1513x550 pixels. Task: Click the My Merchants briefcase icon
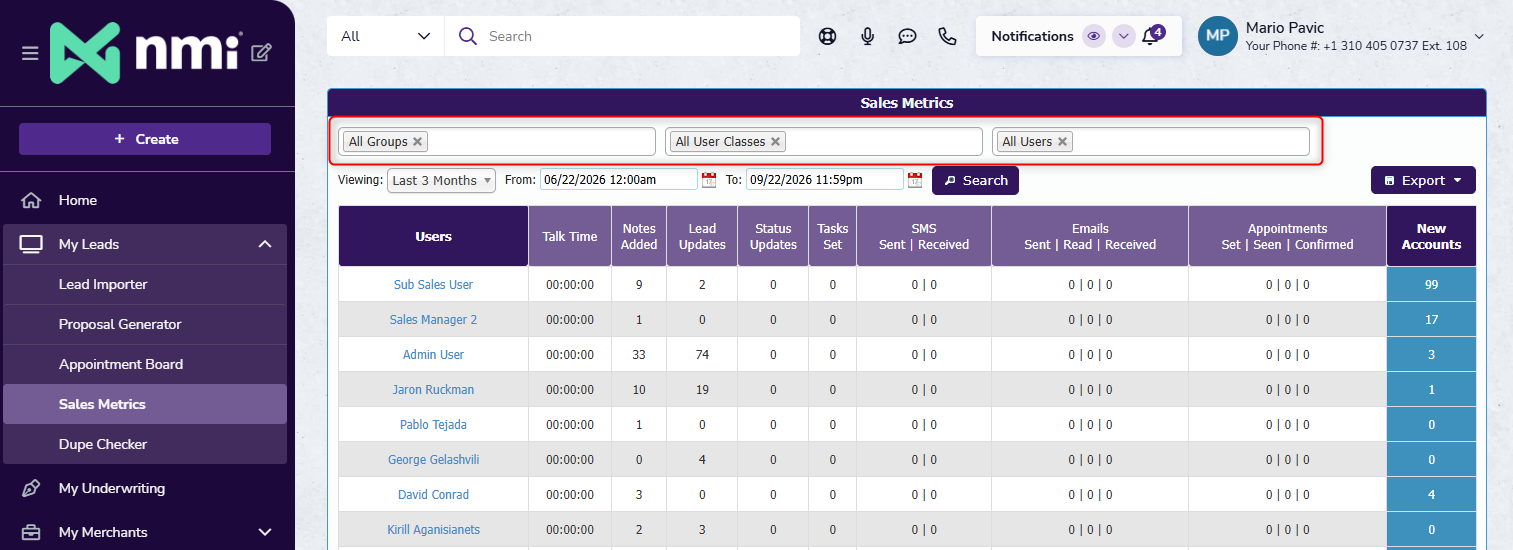tap(31, 532)
